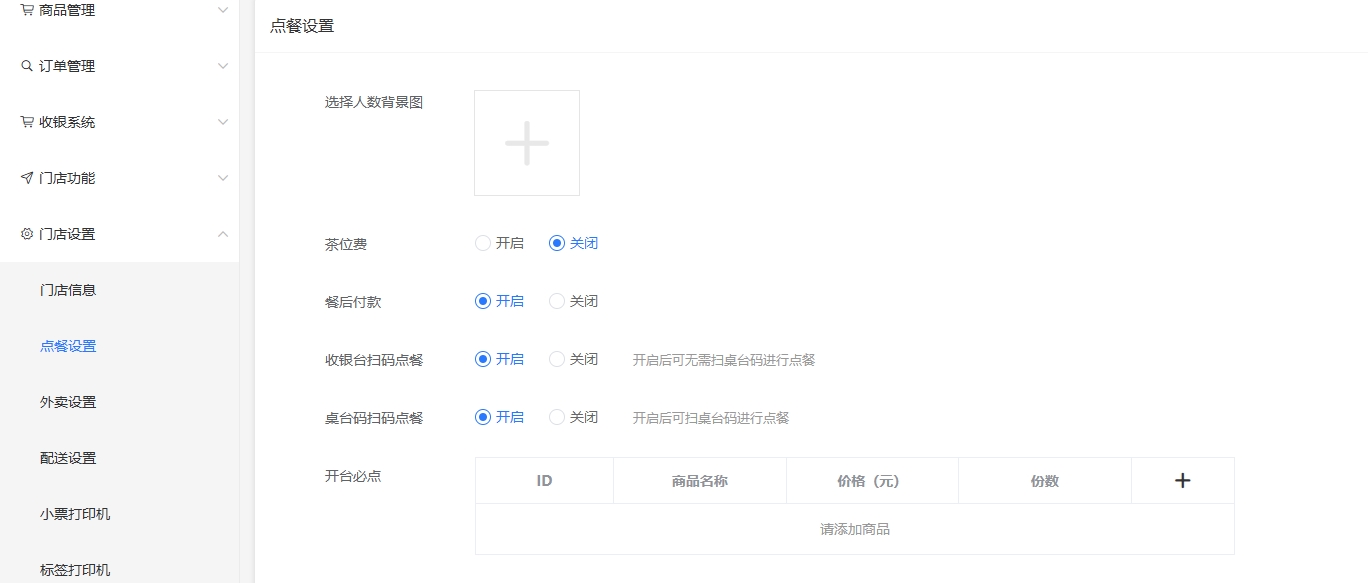Enable 茶位费 by selecting 开启
1368x583 pixels.
coord(483,243)
